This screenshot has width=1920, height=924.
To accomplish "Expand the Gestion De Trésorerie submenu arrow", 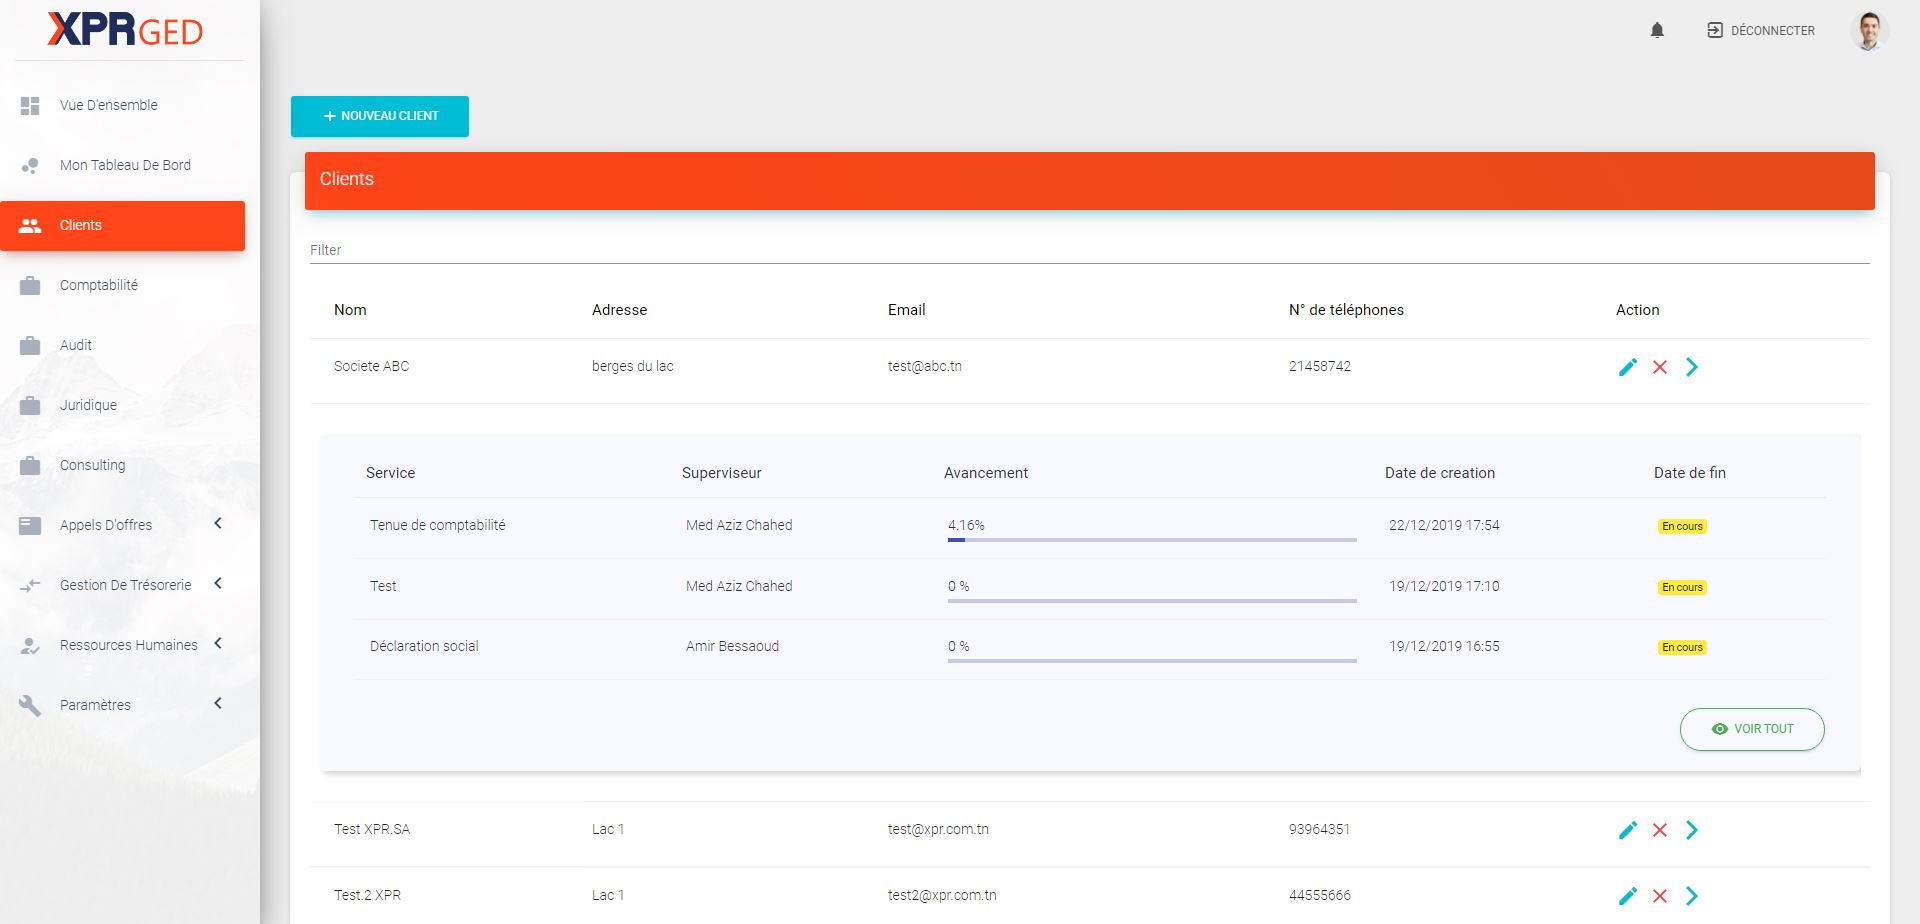I will pyautogui.click(x=218, y=583).
